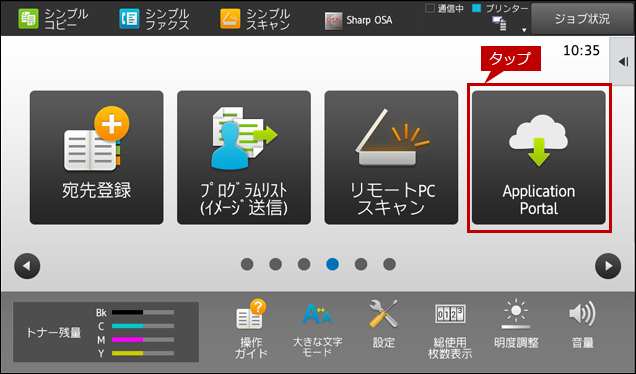Expand the printer status dropdown arrow
The width and height of the screenshot is (636, 374).
tap(524, 30)
